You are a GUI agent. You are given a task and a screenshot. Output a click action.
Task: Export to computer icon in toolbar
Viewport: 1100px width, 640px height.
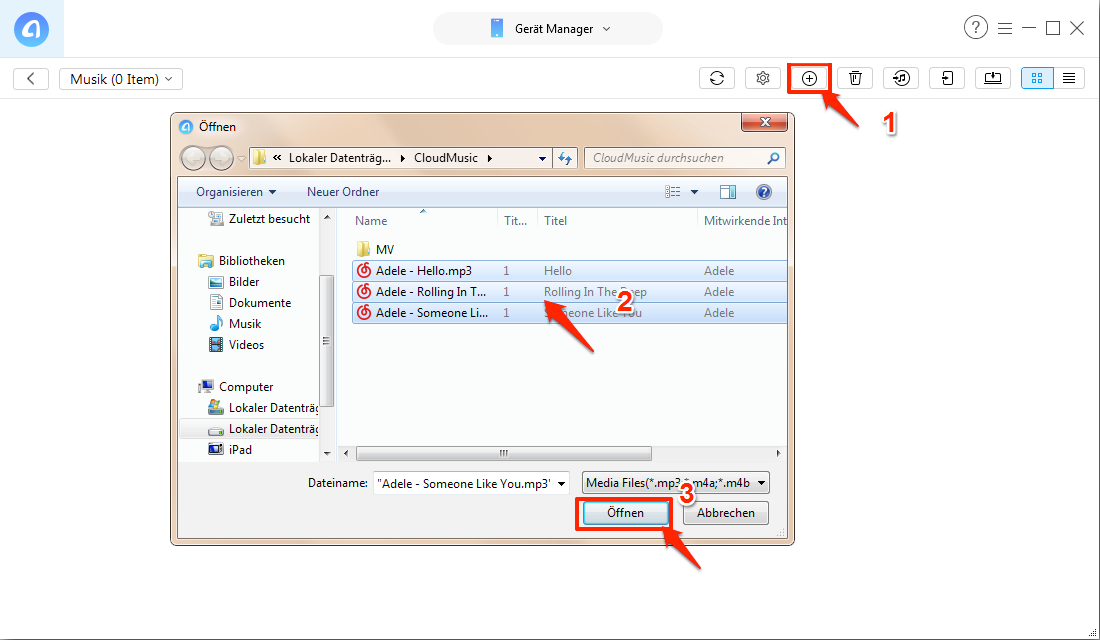[x=993, y=78]
